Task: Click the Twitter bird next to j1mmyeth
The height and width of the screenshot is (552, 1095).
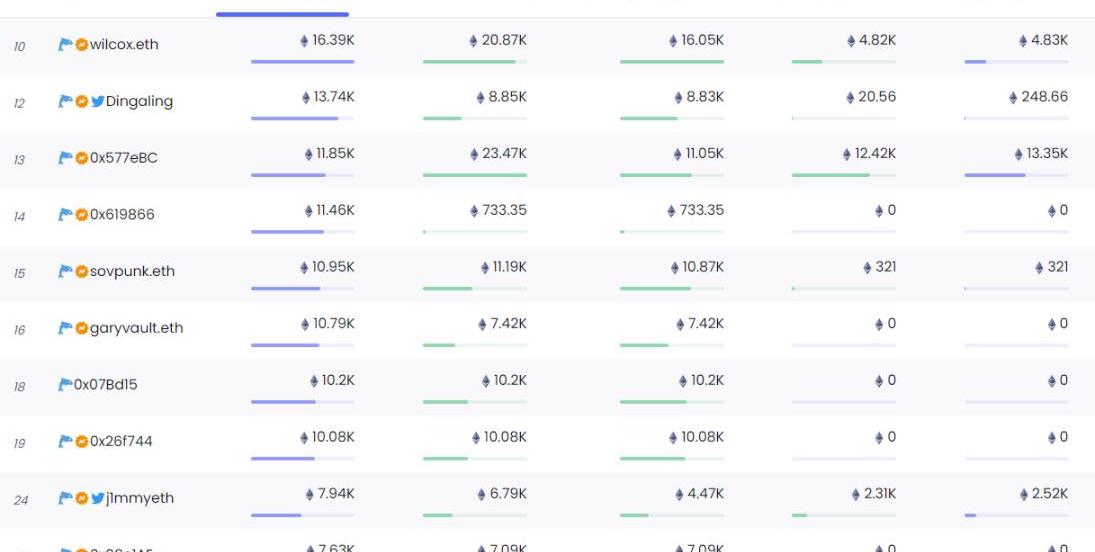Action: pyautogui.click(x=97, y=498)
